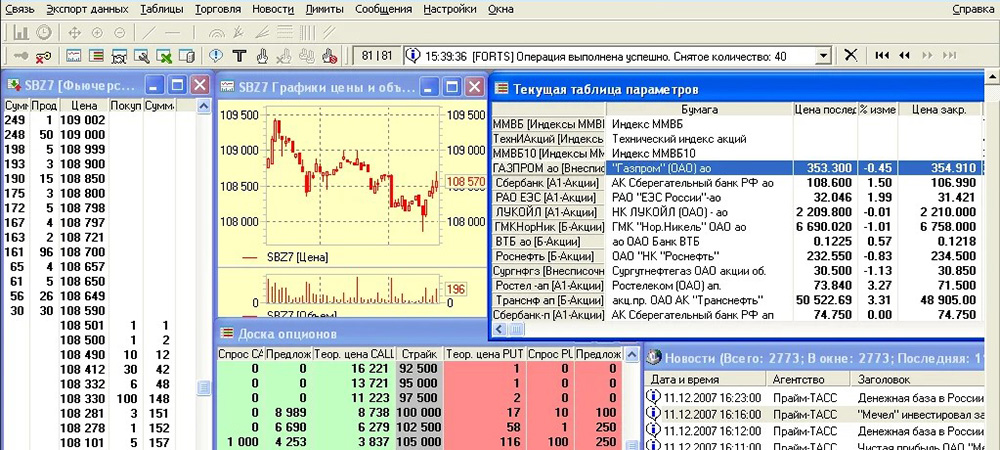Click the zoom in (plus) chart icon

(97, 32)
